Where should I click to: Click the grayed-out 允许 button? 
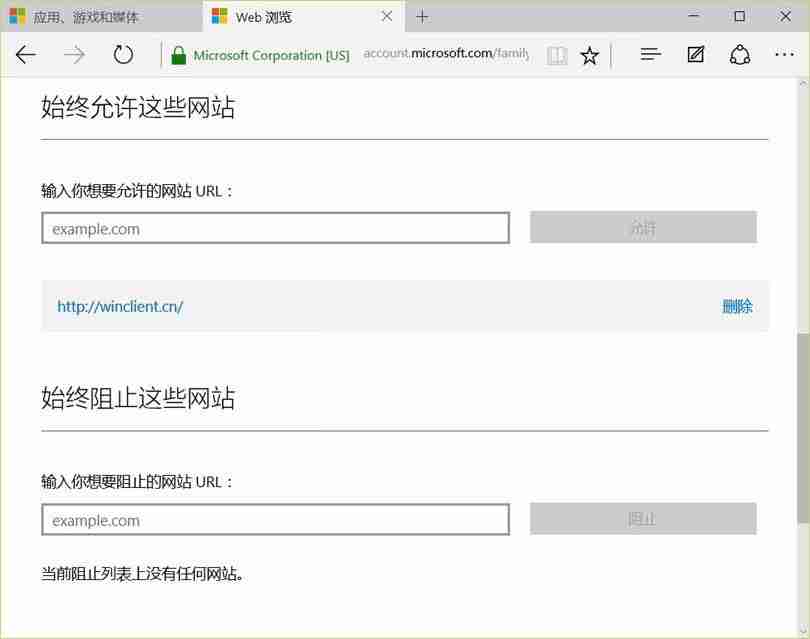coord(643,227)
